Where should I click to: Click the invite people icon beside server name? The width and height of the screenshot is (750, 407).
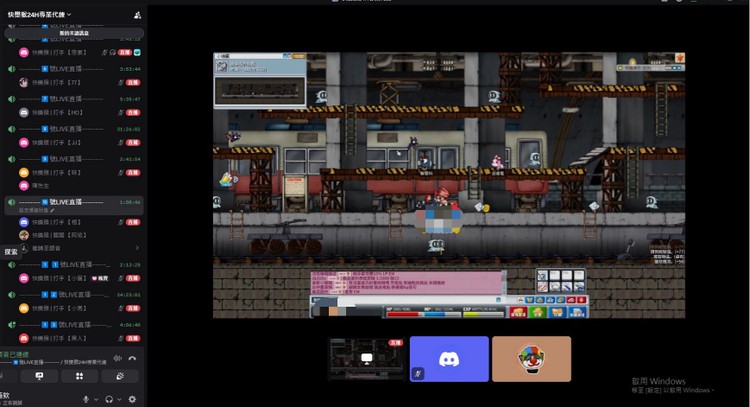pyautogui.click(x=137, y=15)
